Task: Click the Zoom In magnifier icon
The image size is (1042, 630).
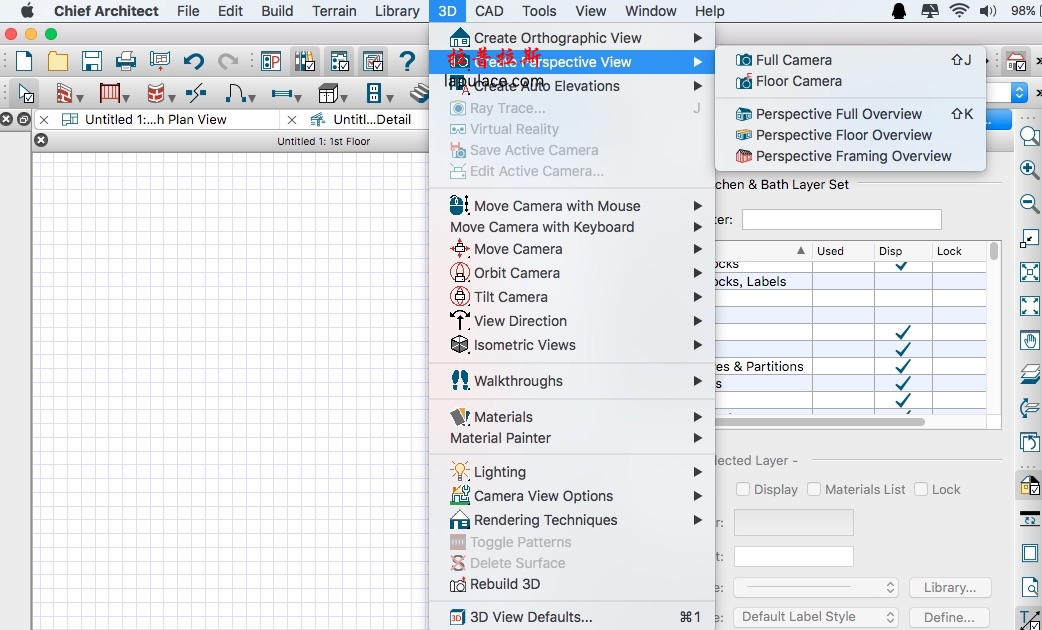Action: tap(1029, 169)
